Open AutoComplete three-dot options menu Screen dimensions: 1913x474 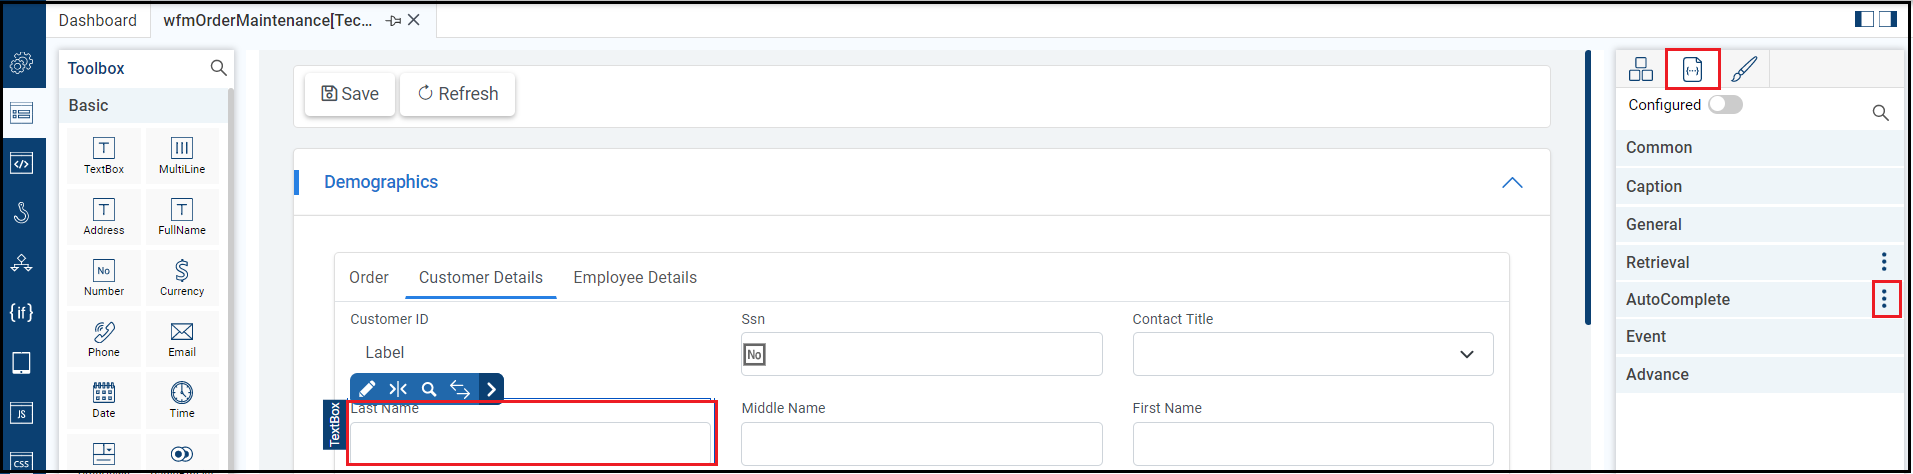coord(1884,299)
